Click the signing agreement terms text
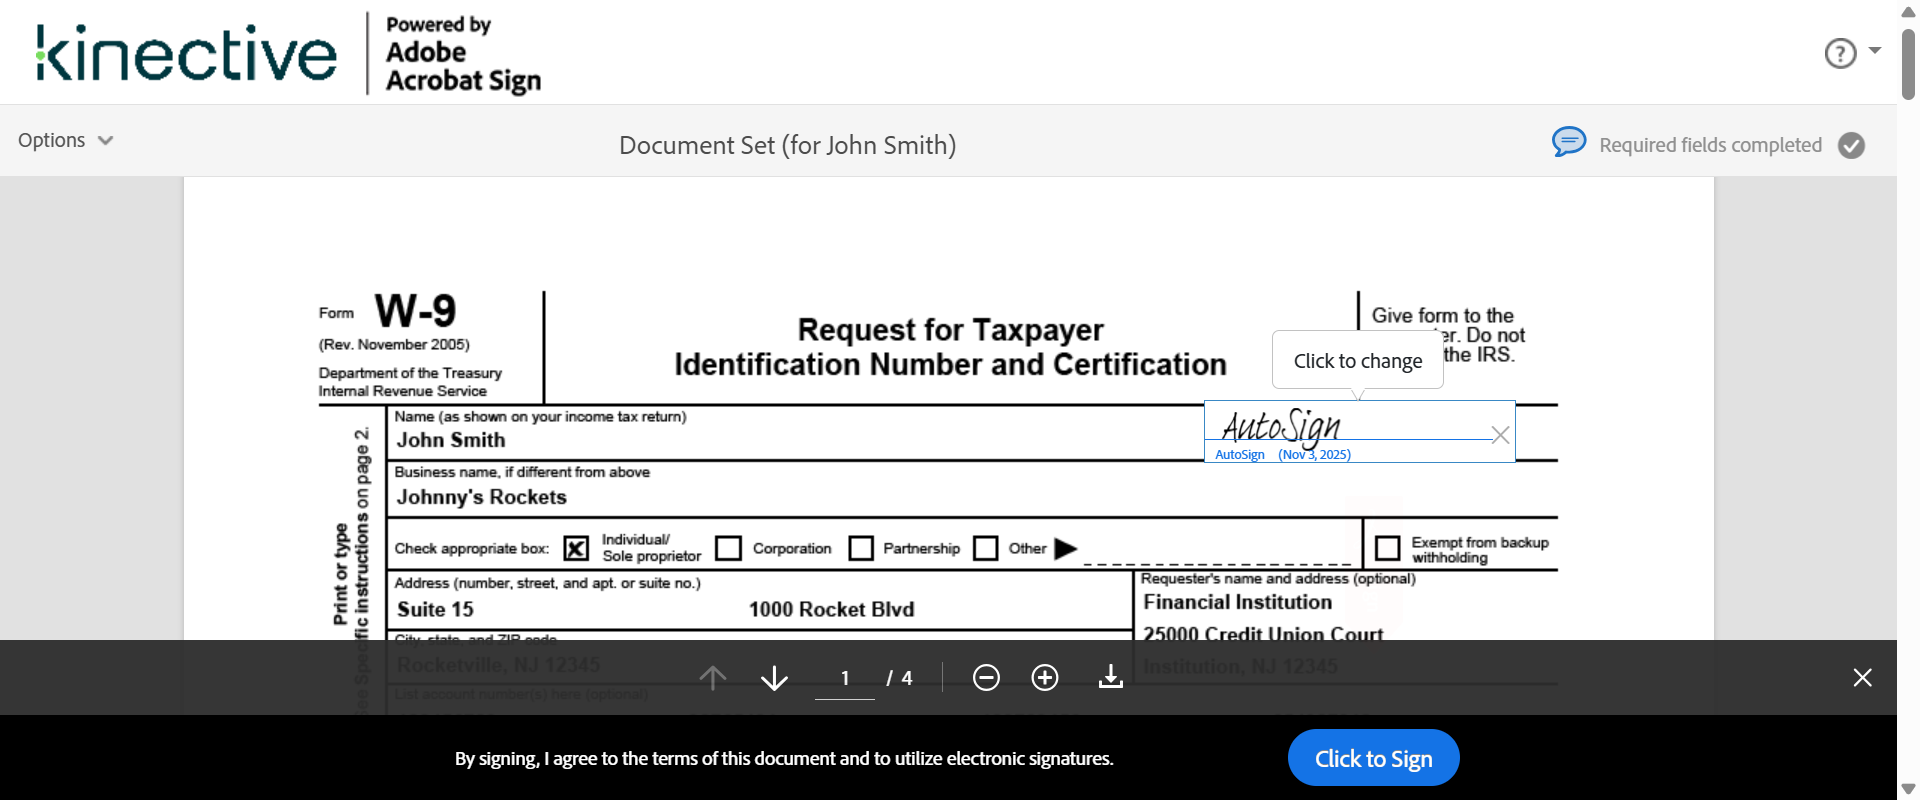Viewport: 1920px width, 800px height. click(x=784, y=759)
